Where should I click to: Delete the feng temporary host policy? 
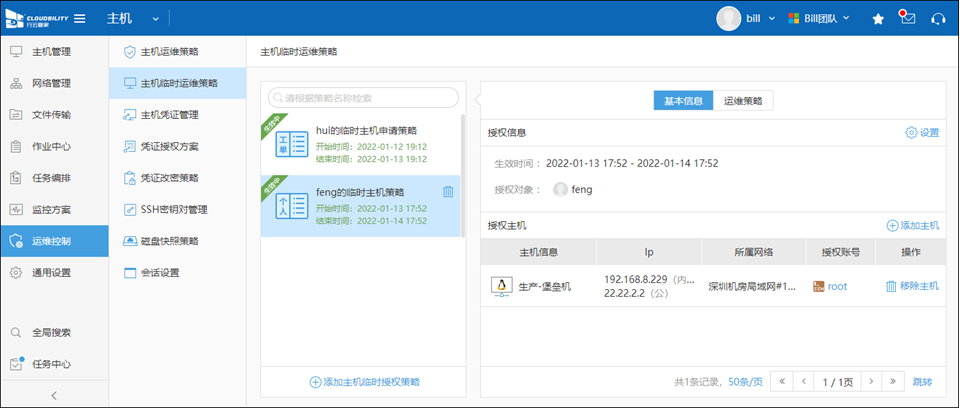click(x=448, y=192)
